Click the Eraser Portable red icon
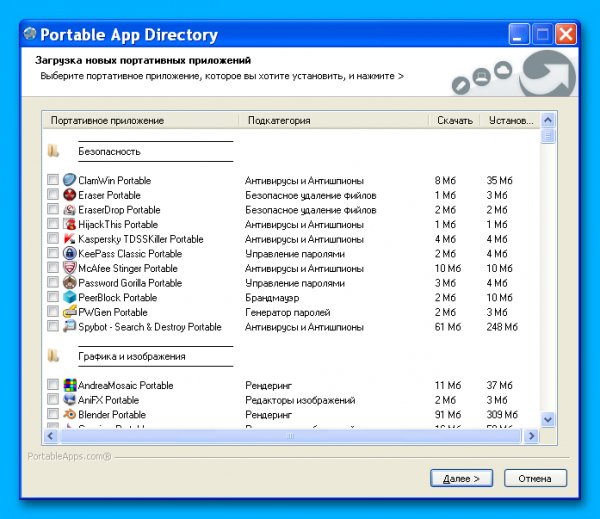600x519 pixels. coord(70,194)
